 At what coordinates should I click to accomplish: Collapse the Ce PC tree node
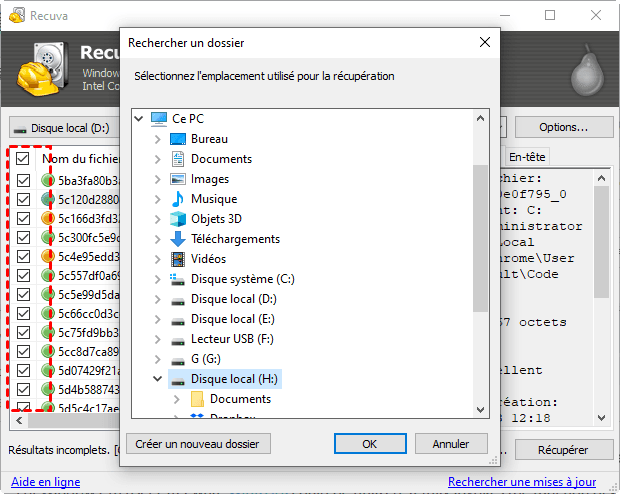pyautogui.click(x=139, y=118)
